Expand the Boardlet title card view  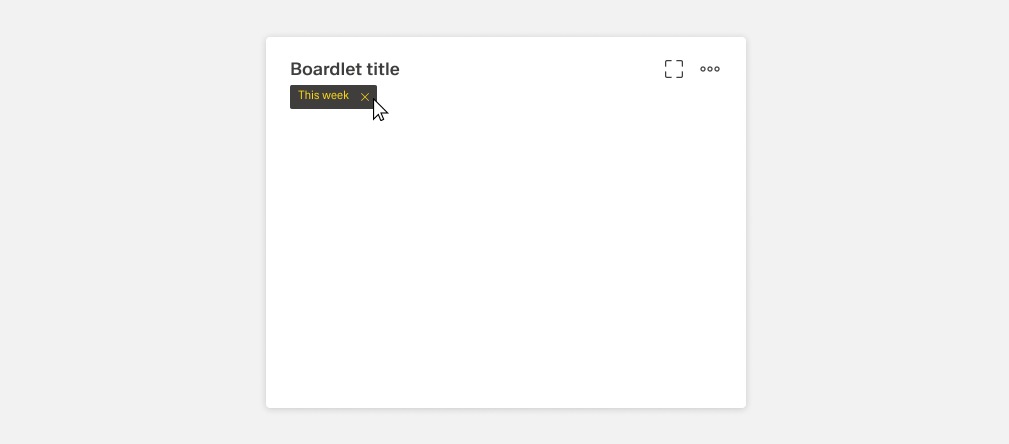click(x=674, y=69)
